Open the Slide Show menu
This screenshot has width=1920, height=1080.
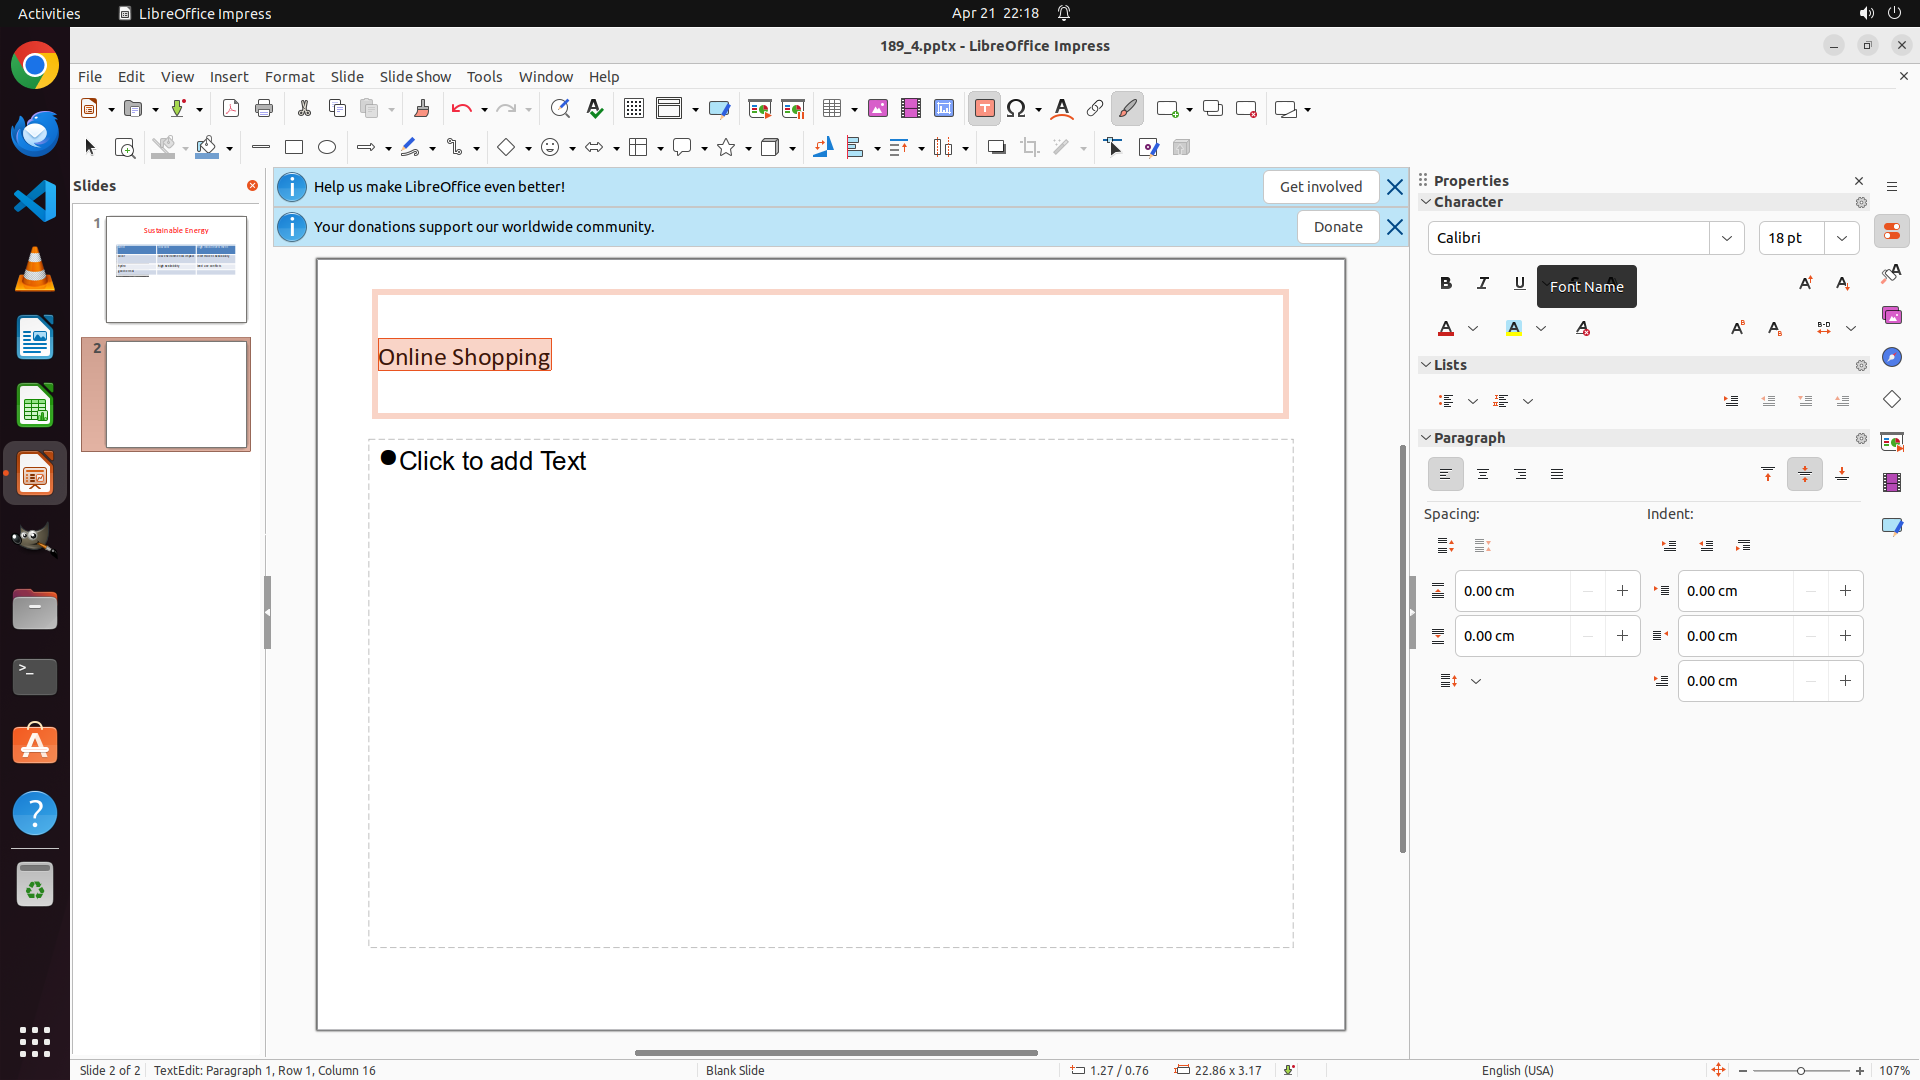[415, 77]
